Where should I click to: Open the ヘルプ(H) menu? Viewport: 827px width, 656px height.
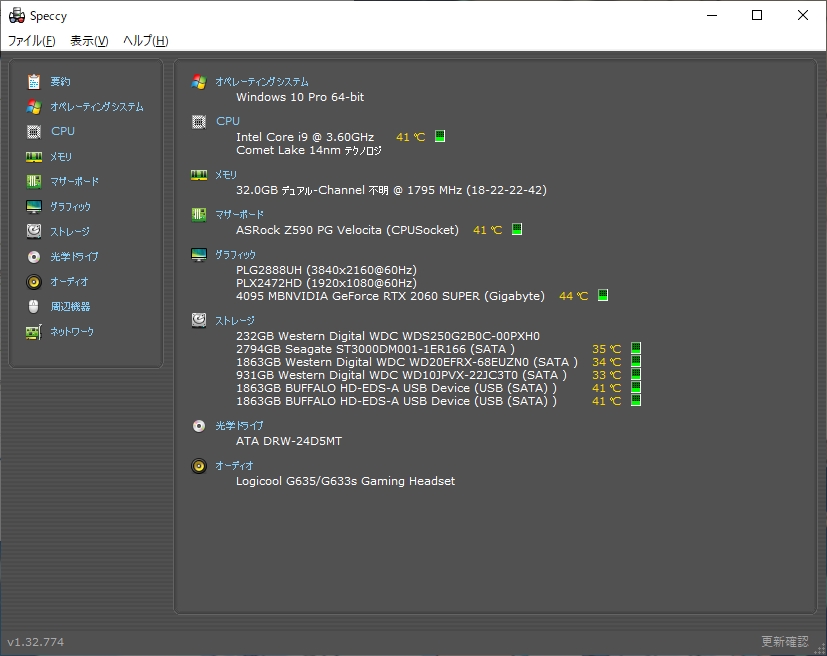coord(145,41)
